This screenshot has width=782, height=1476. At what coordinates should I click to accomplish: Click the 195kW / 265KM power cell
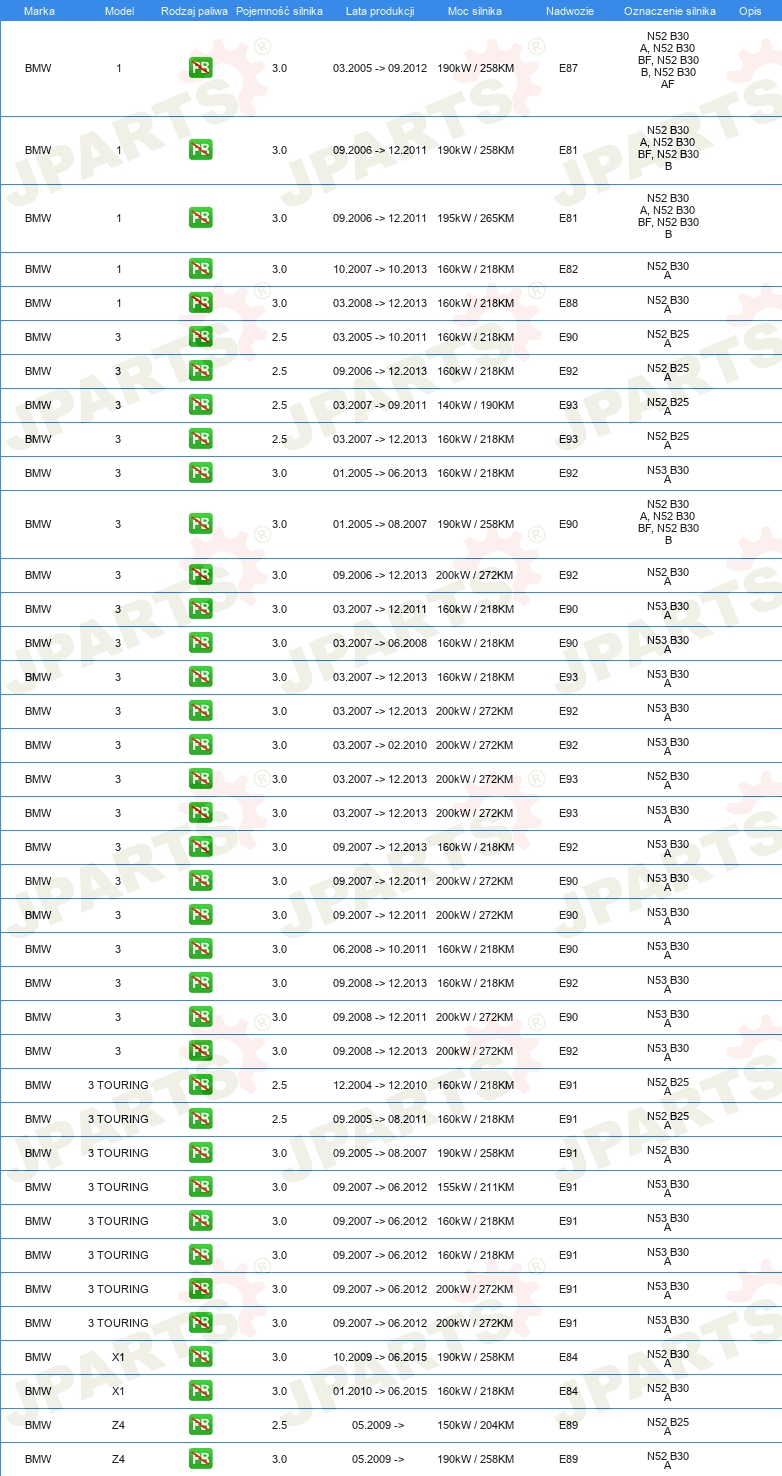(475, 218)
